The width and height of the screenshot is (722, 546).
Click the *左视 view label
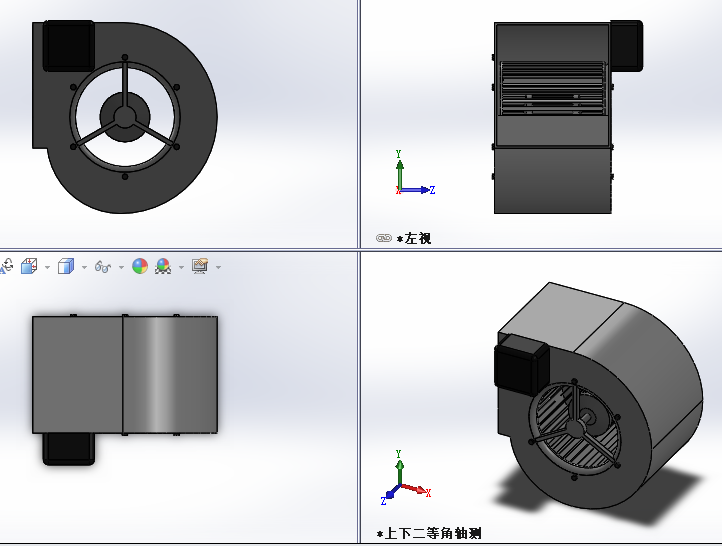[414, 238]
